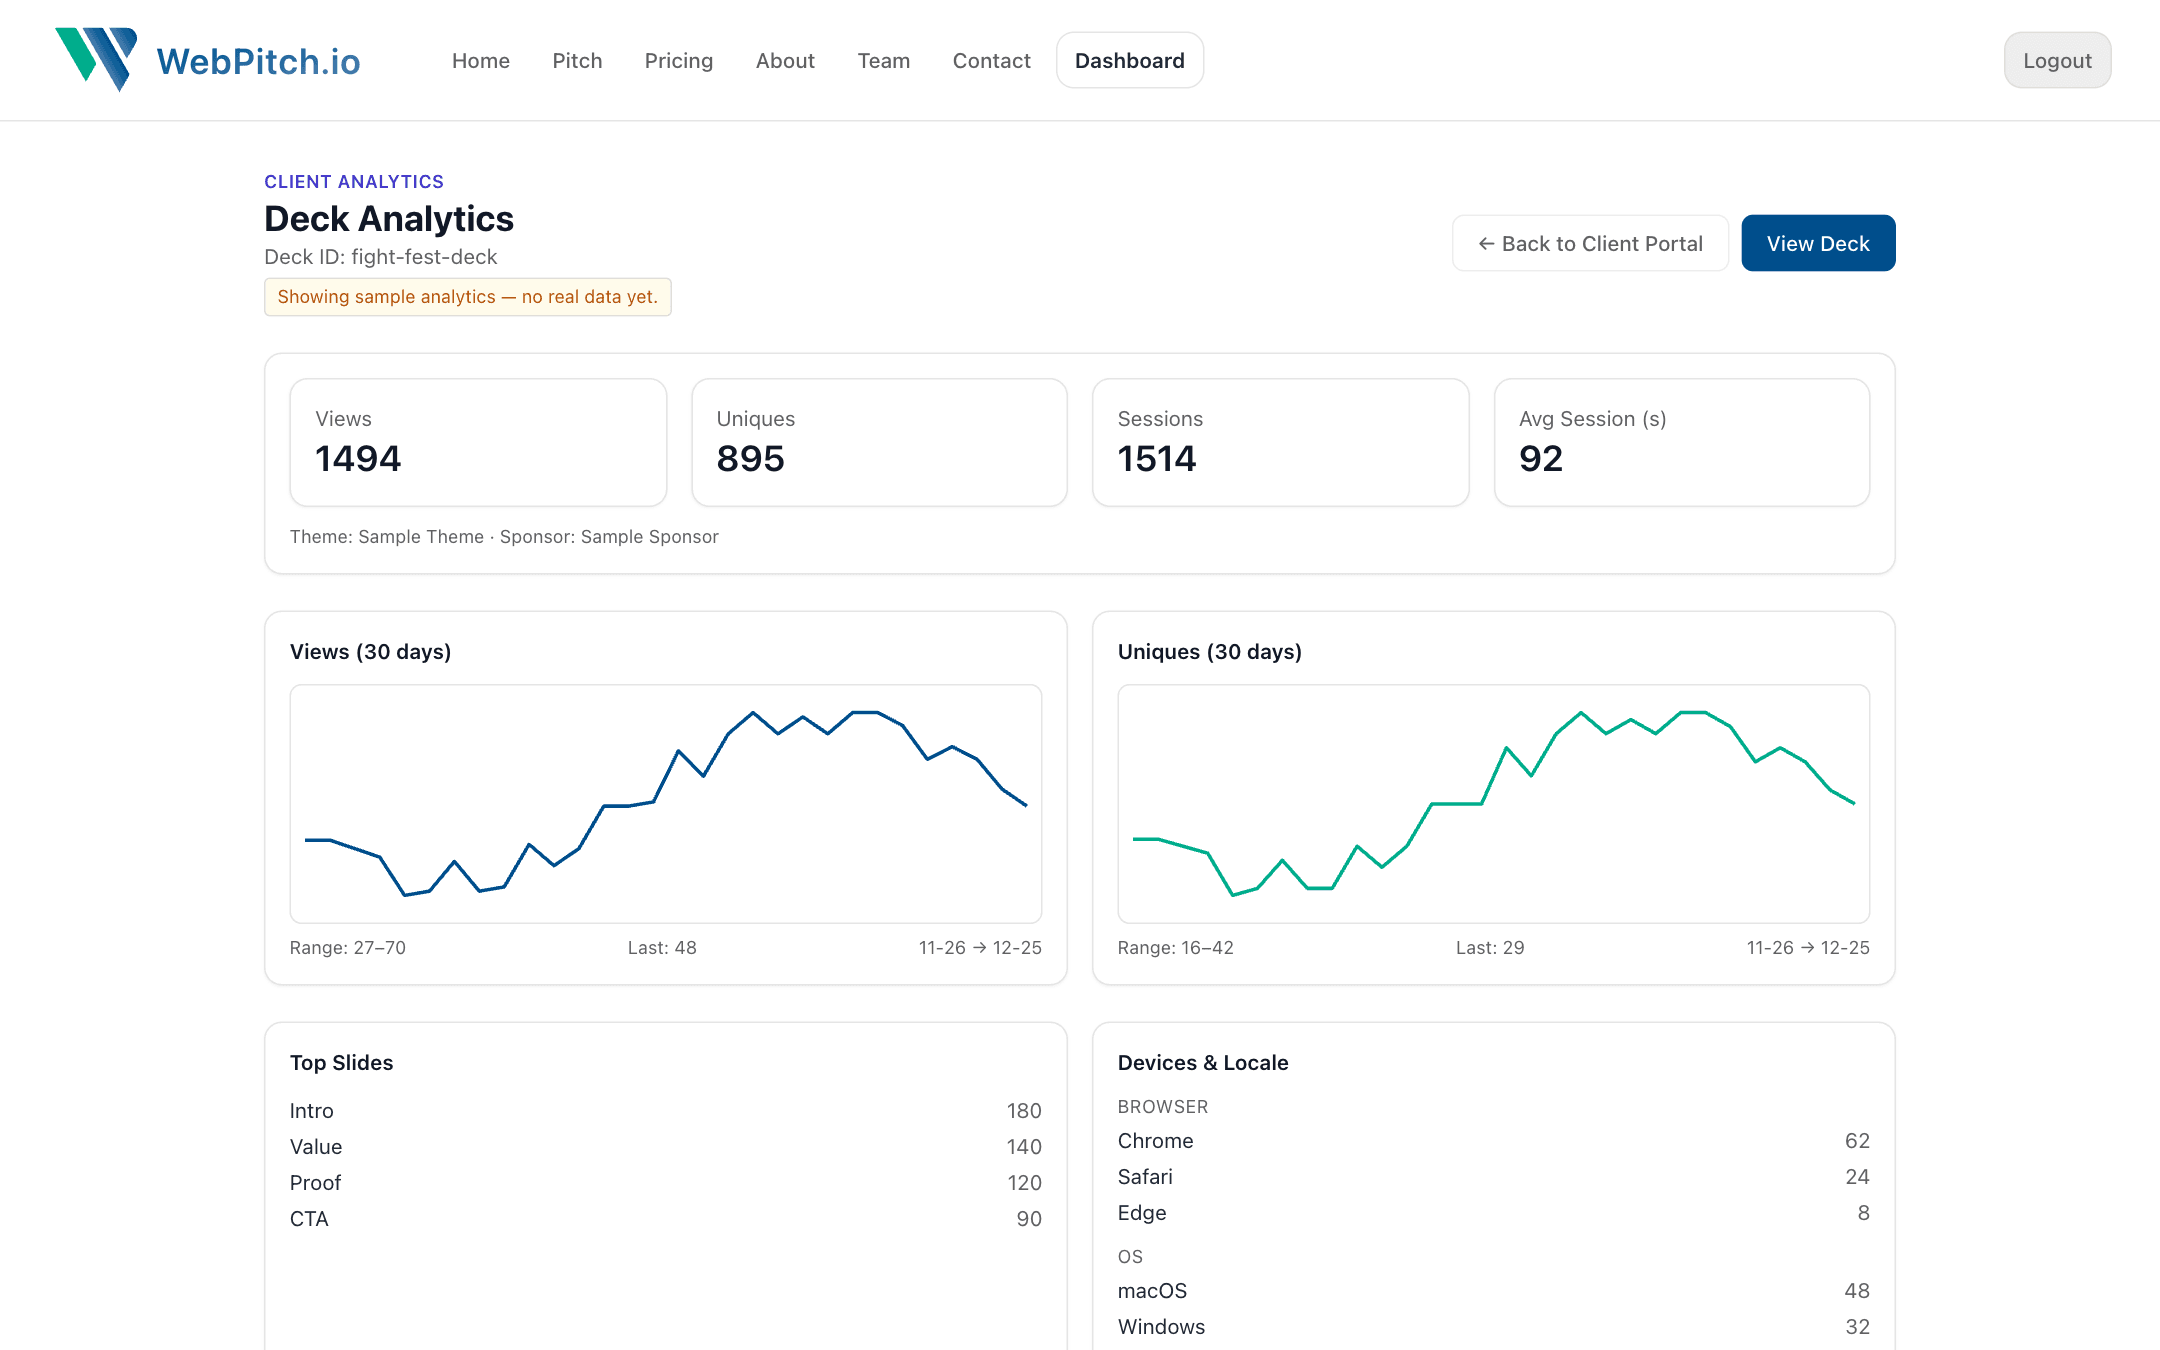2160x1350 pixels.
Task: Click the sample analytics notice banner
Action: 467,297
